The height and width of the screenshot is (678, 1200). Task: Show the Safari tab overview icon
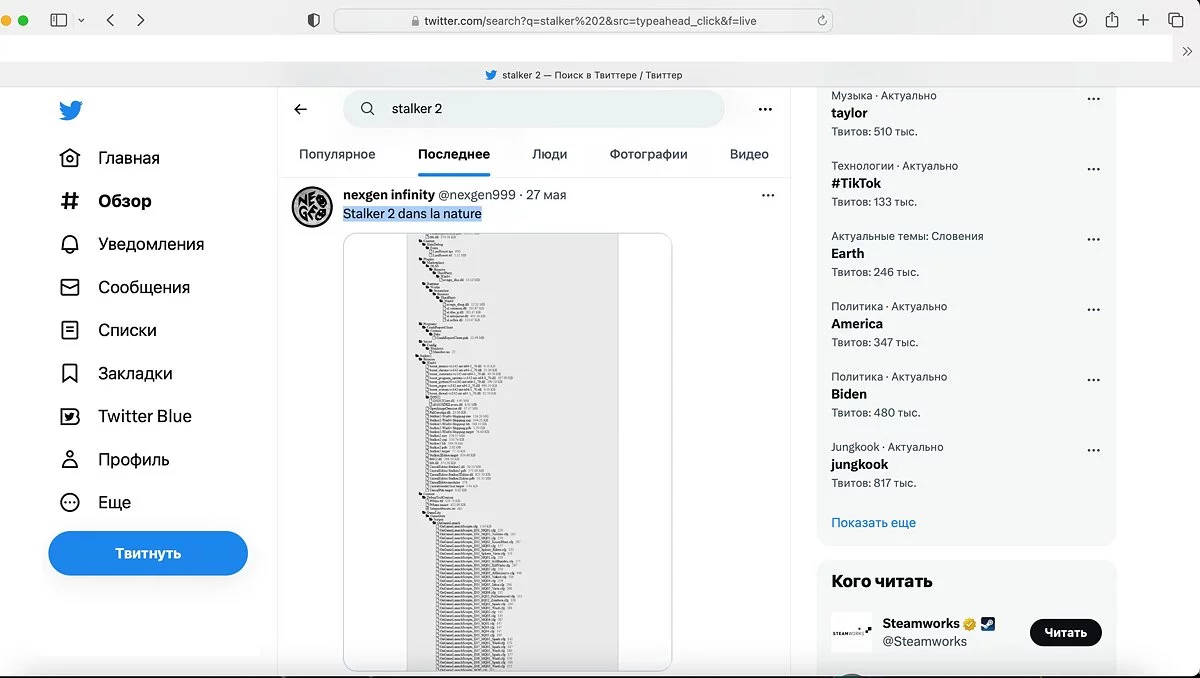click(1176, 20)
